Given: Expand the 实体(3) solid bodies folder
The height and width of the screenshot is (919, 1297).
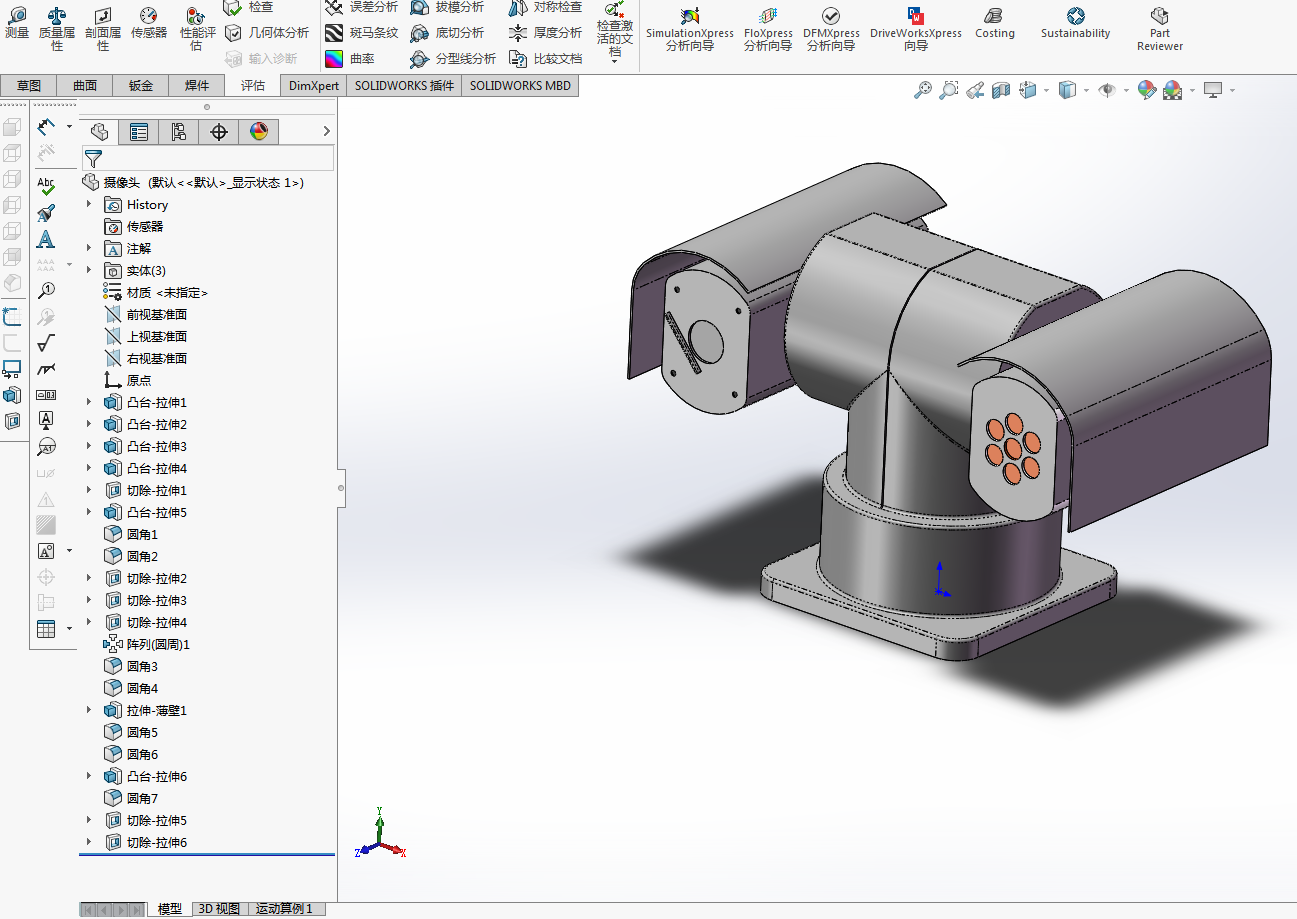Looking at the screenshot, I should click(x=88, y=270).
